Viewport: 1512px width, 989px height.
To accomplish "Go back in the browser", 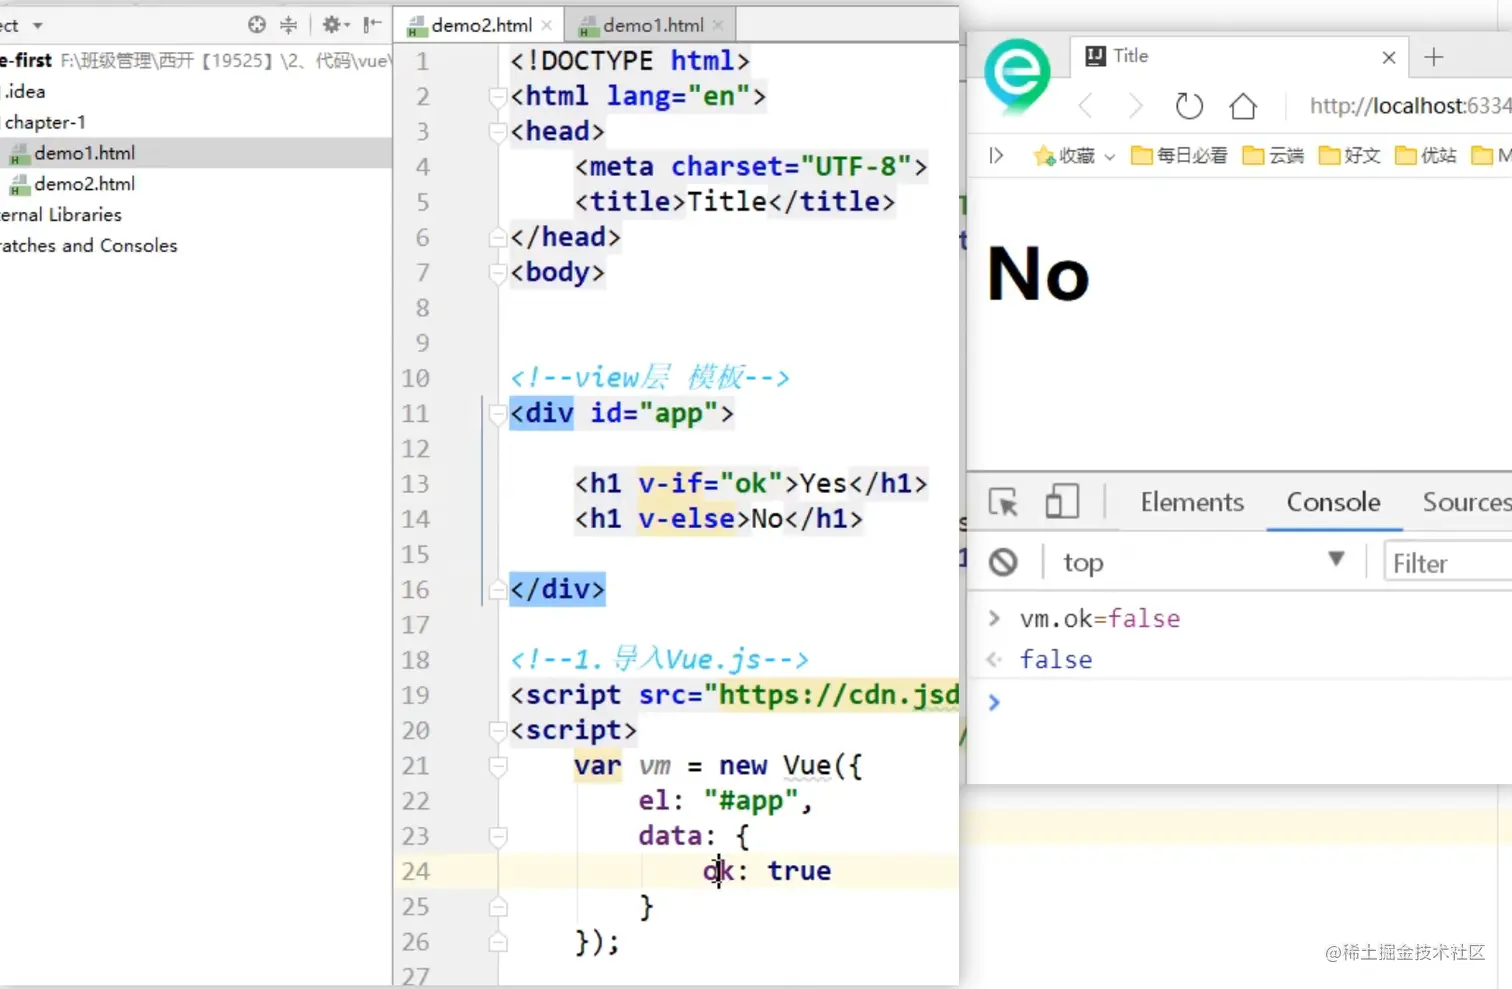I will click(x=1087, y=105).
